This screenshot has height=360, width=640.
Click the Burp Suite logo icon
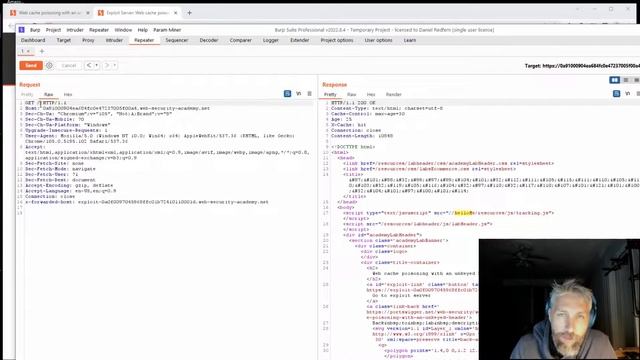[22, 30]
